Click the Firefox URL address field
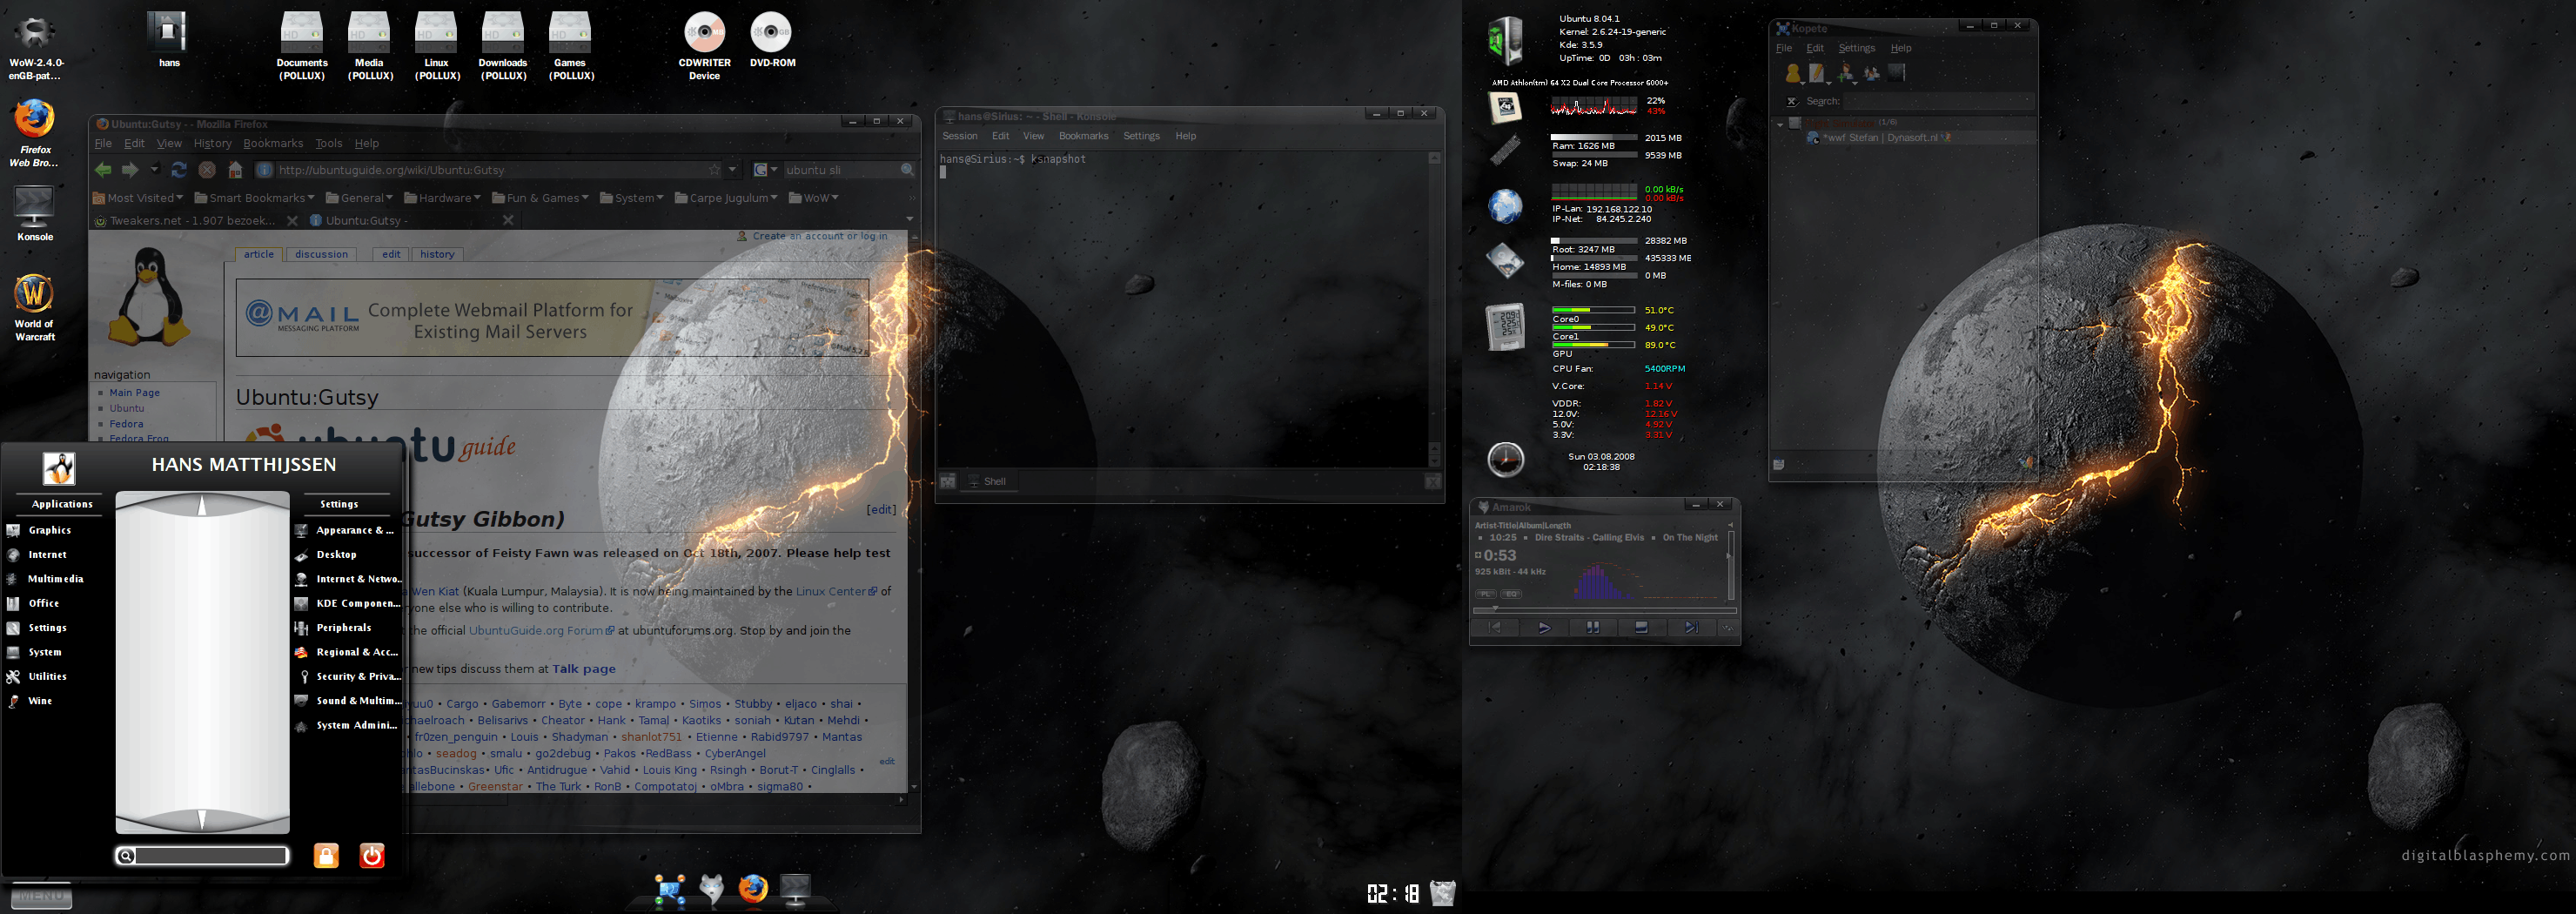 tap(487, 170)
